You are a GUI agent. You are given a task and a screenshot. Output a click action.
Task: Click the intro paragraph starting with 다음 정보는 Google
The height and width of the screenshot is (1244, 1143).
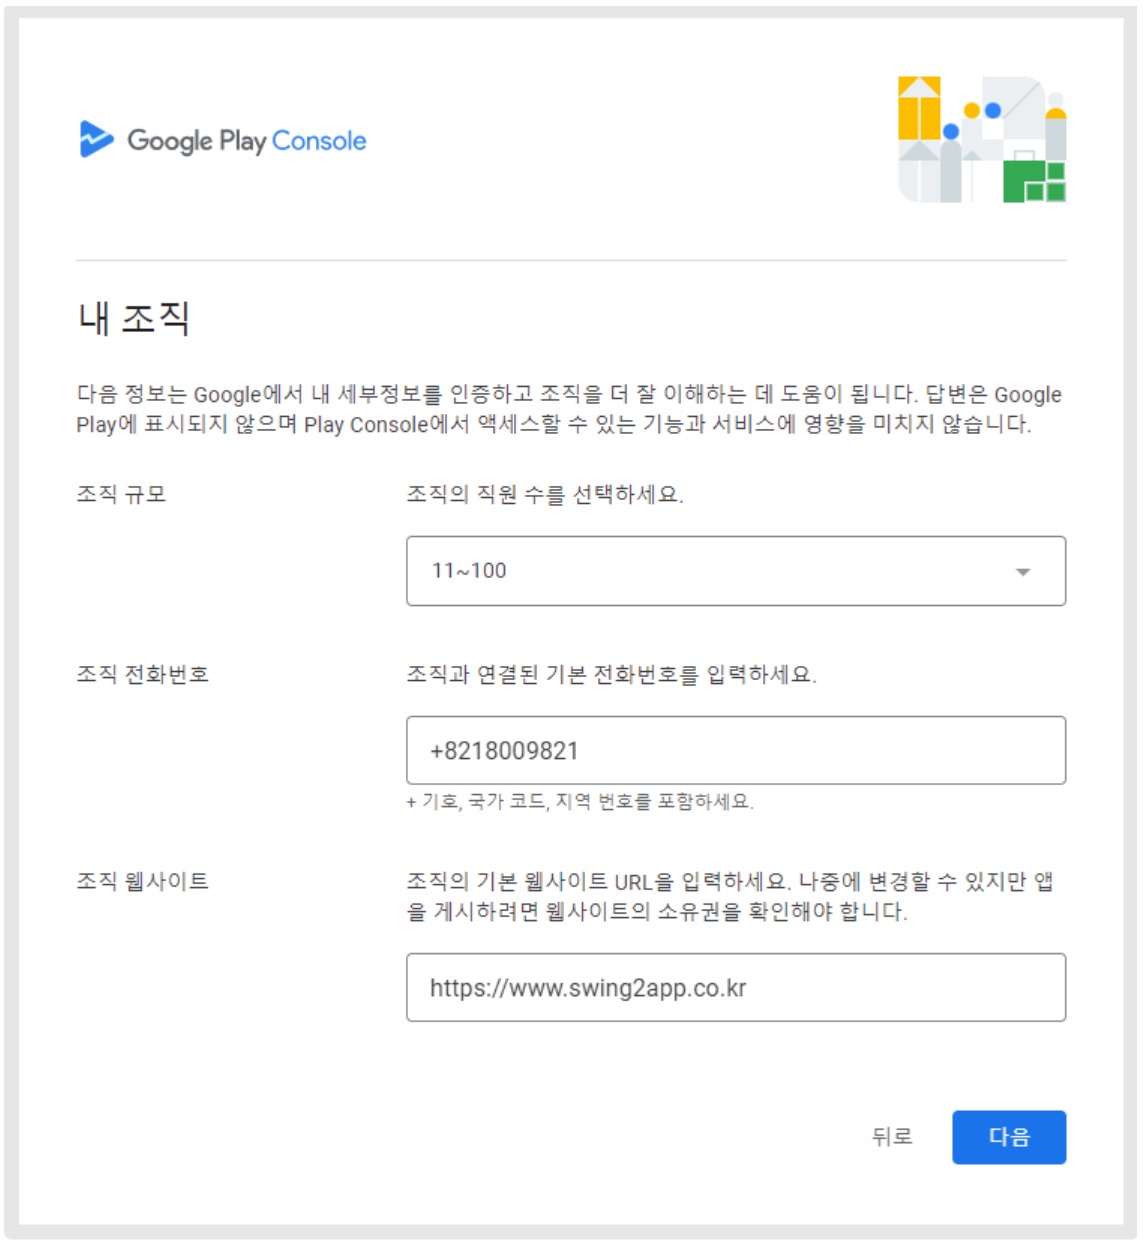[x=569, y=409]
